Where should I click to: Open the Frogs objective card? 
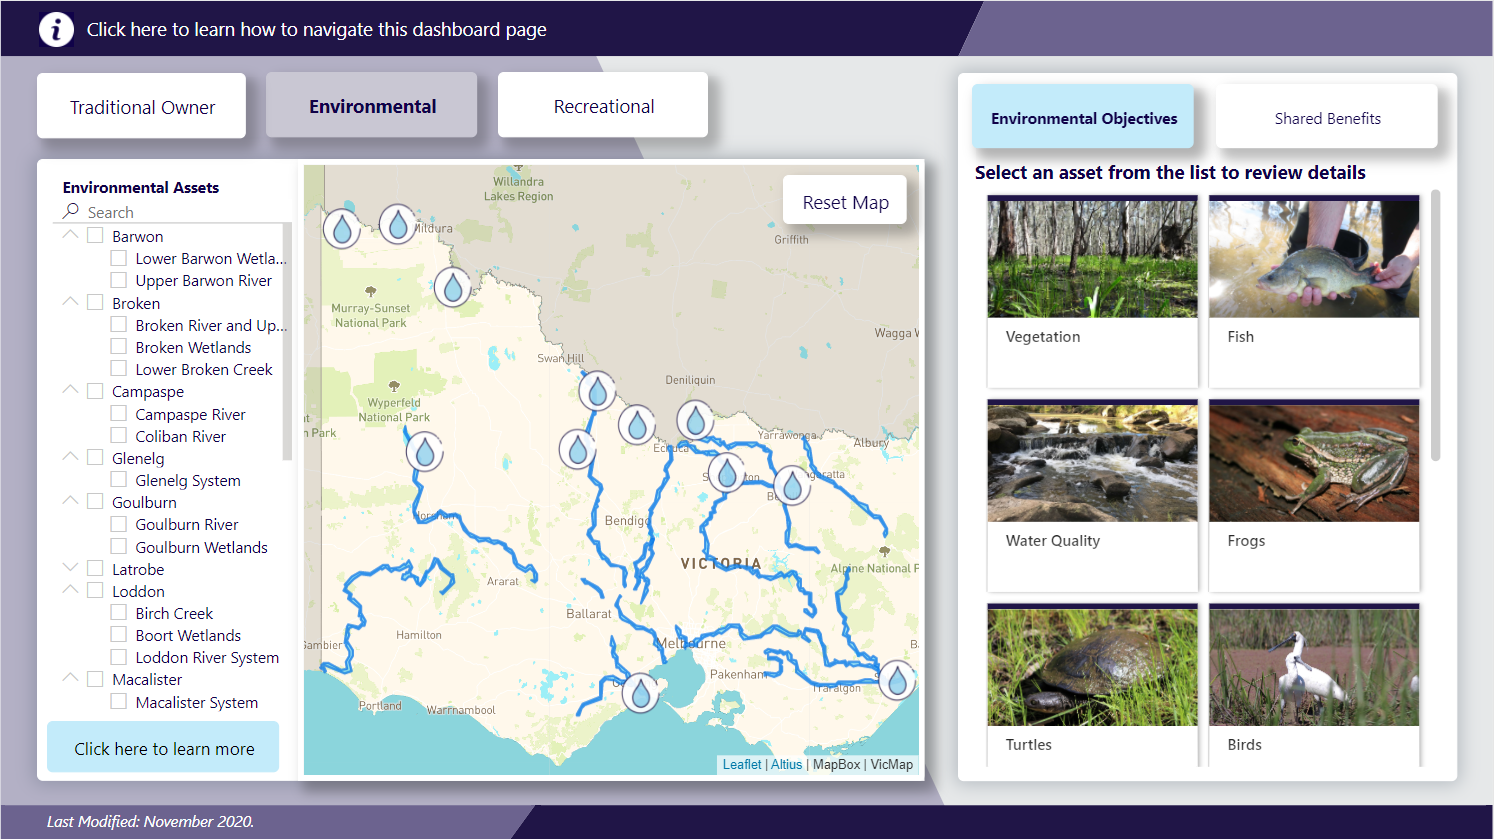[1314, 495]
